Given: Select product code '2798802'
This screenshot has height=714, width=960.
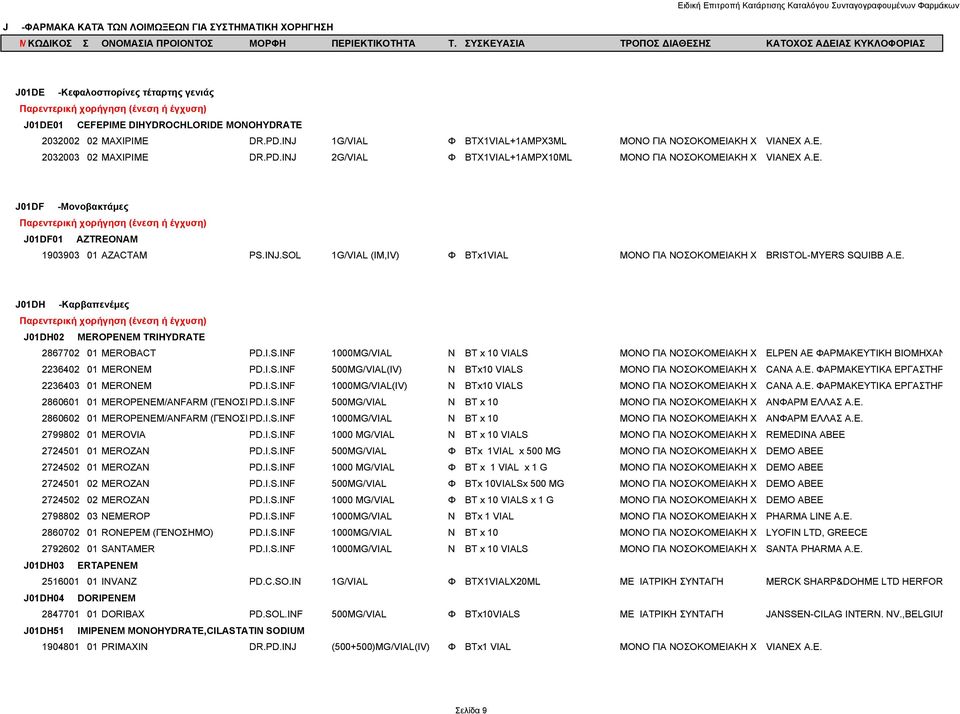Looking at the screenshot, I should click(x=61, y=516).
